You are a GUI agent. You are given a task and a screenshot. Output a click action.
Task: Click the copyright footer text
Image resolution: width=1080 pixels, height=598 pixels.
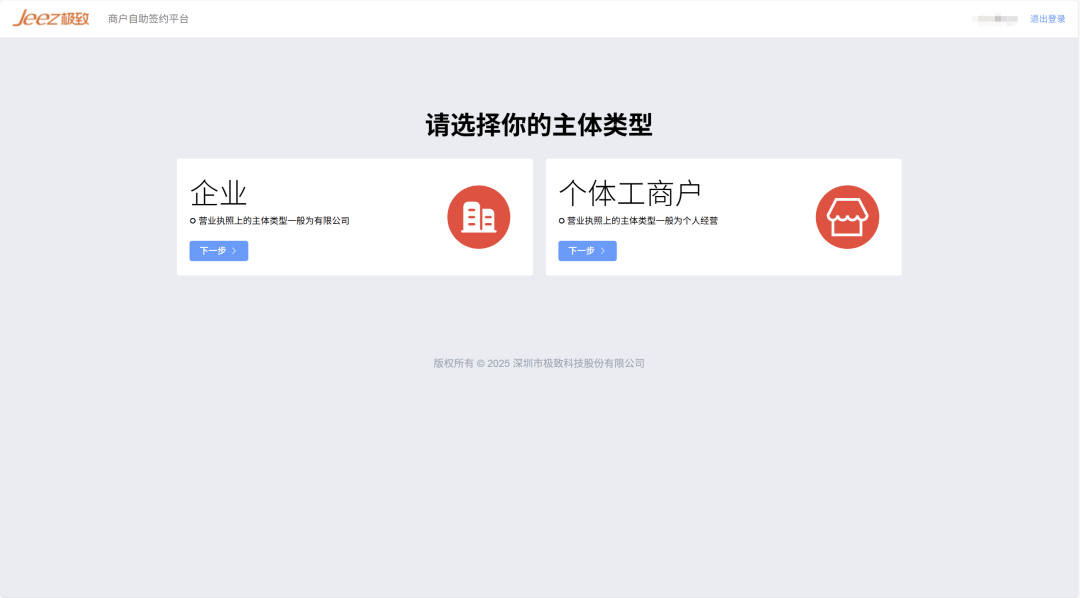(x=540, y=363)
